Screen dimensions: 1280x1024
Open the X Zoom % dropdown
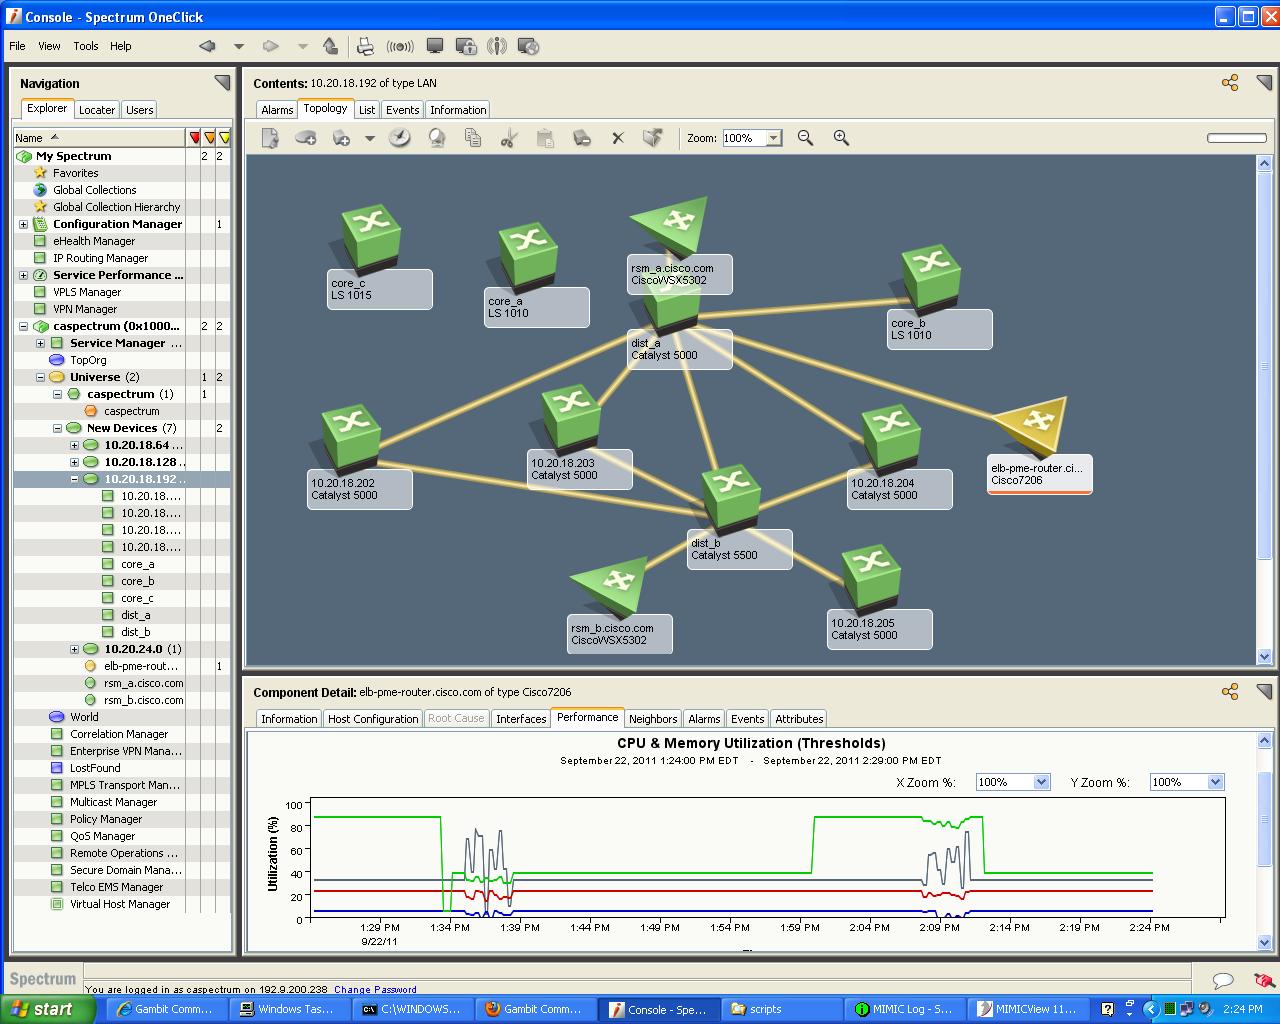click(x=1041, y=782)
